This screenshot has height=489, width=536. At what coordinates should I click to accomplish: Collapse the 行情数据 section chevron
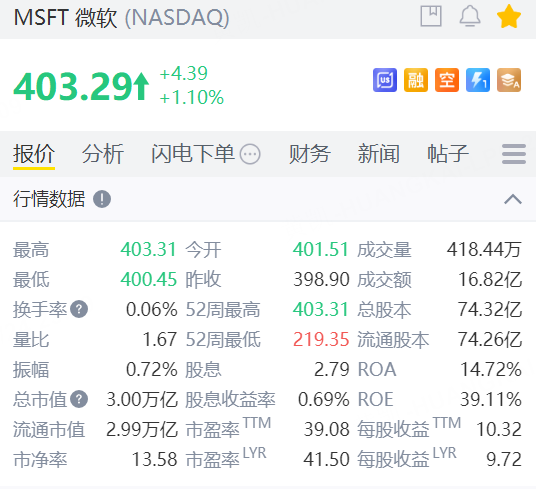(x=513, y=199)
